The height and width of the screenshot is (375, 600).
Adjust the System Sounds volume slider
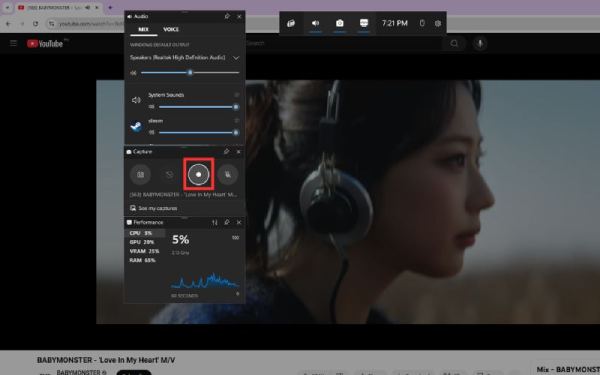click(198, 107)
